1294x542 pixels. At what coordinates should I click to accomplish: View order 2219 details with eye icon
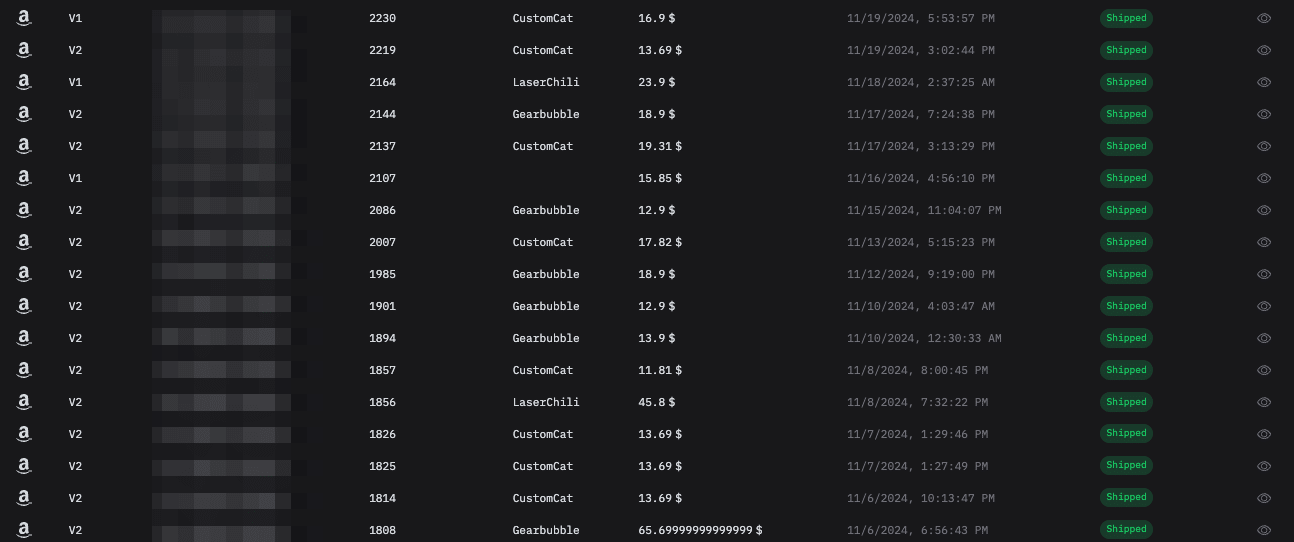click(x=1264, y=50)
